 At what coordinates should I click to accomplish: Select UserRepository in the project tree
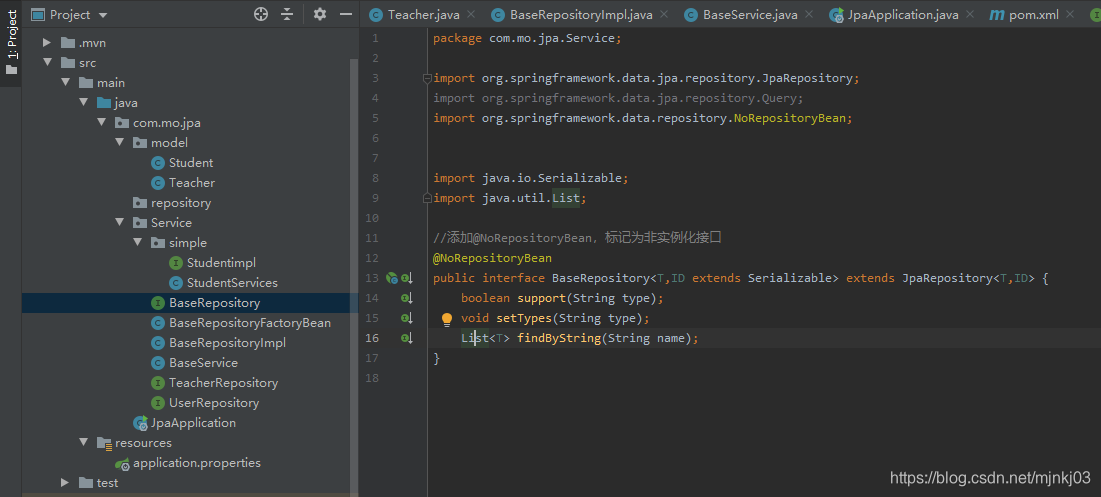coord(213,403)
